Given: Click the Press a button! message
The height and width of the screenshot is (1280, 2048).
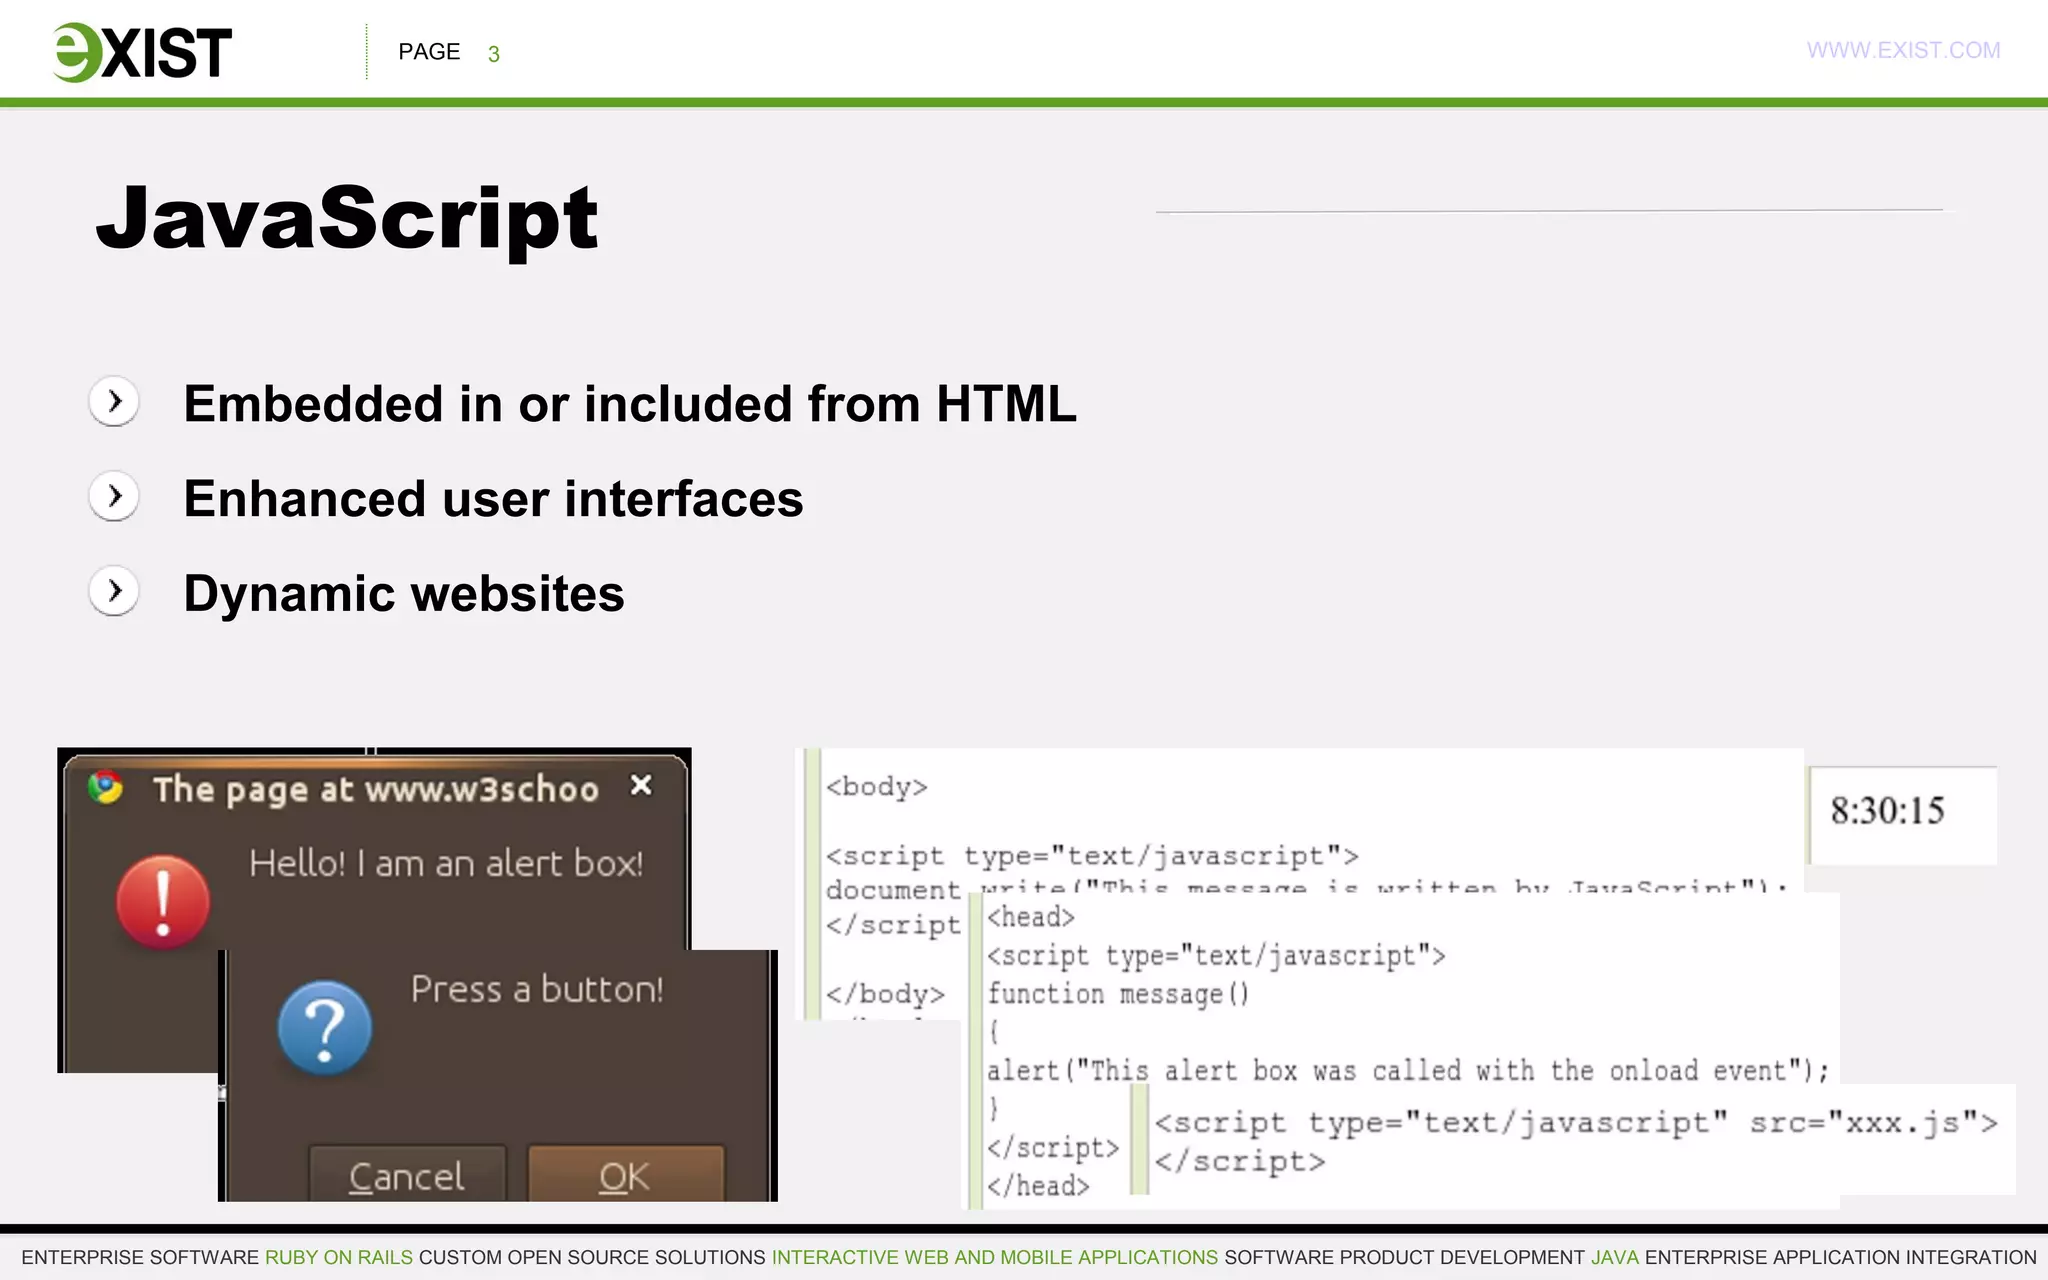Looking at the screenshot, I should pyautogui.click(x=537, y=989).
